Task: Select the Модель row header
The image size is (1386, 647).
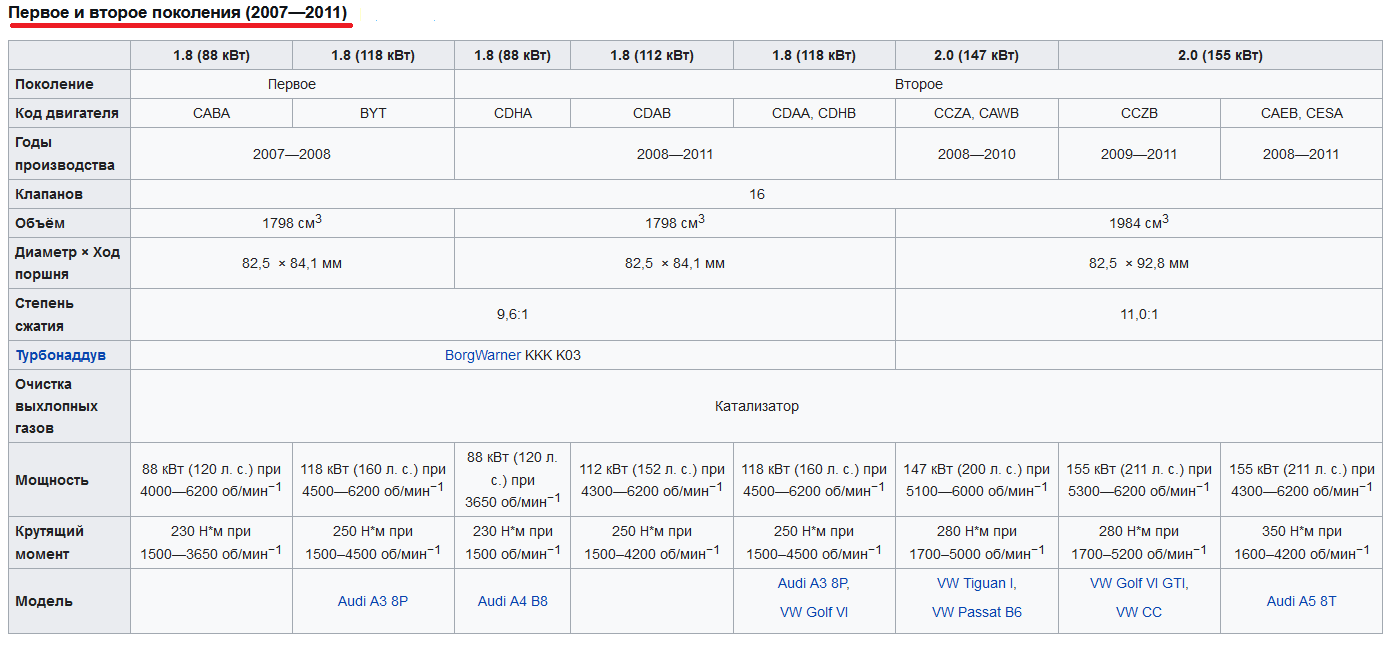Action: pyautogui.click(x=70, y=601)
